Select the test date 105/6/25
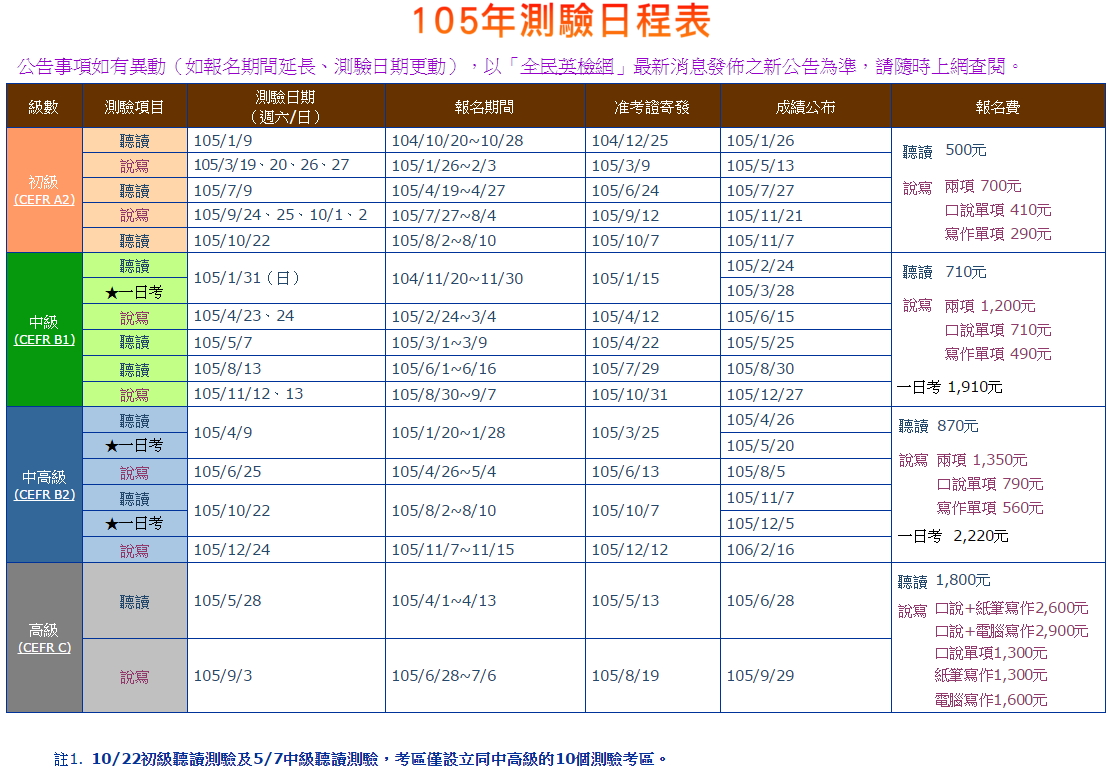The image size is (1109, 769). (x=228, y=471)
